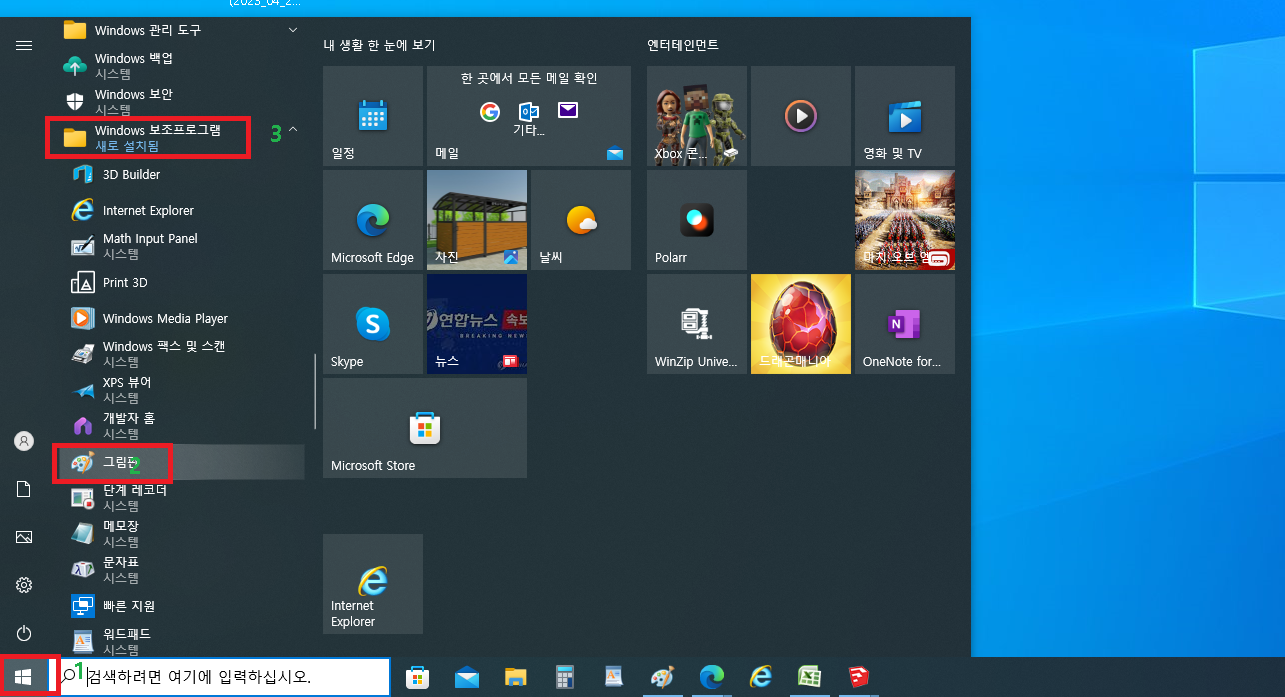Click the 엔터테인먼트 group header
The image size is (1285, 697).
click(683, 45)
